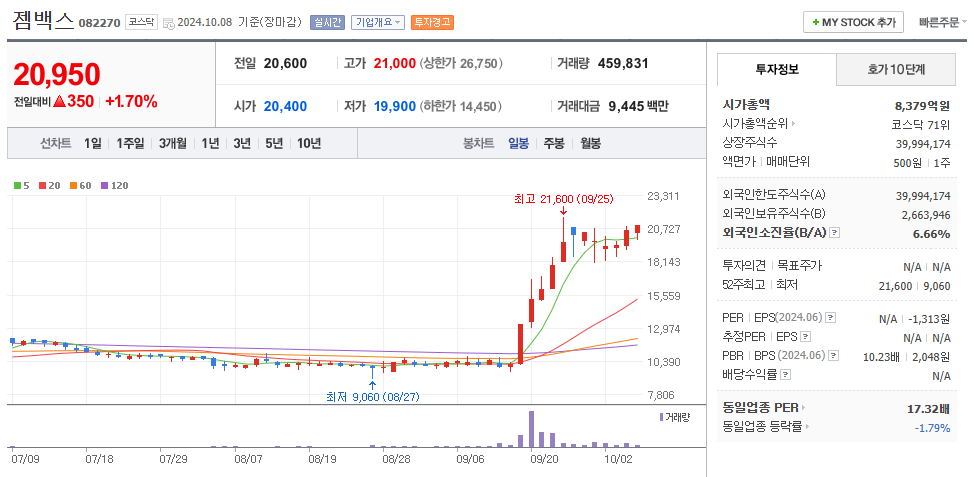
Task: Click the 거래량 value 459,831
Action: click(622, 63)
